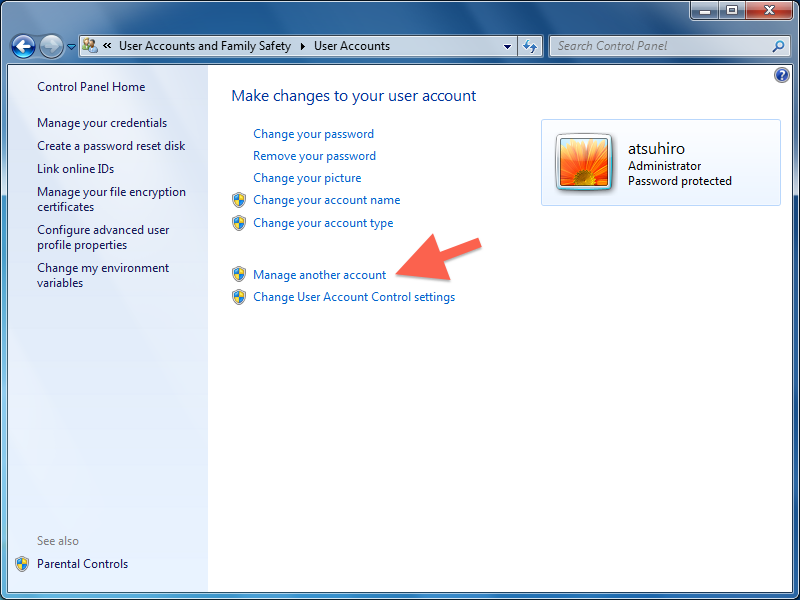Click the See also label
The height and width of the screenshot is (600, 800).
[x=58, y=541]
